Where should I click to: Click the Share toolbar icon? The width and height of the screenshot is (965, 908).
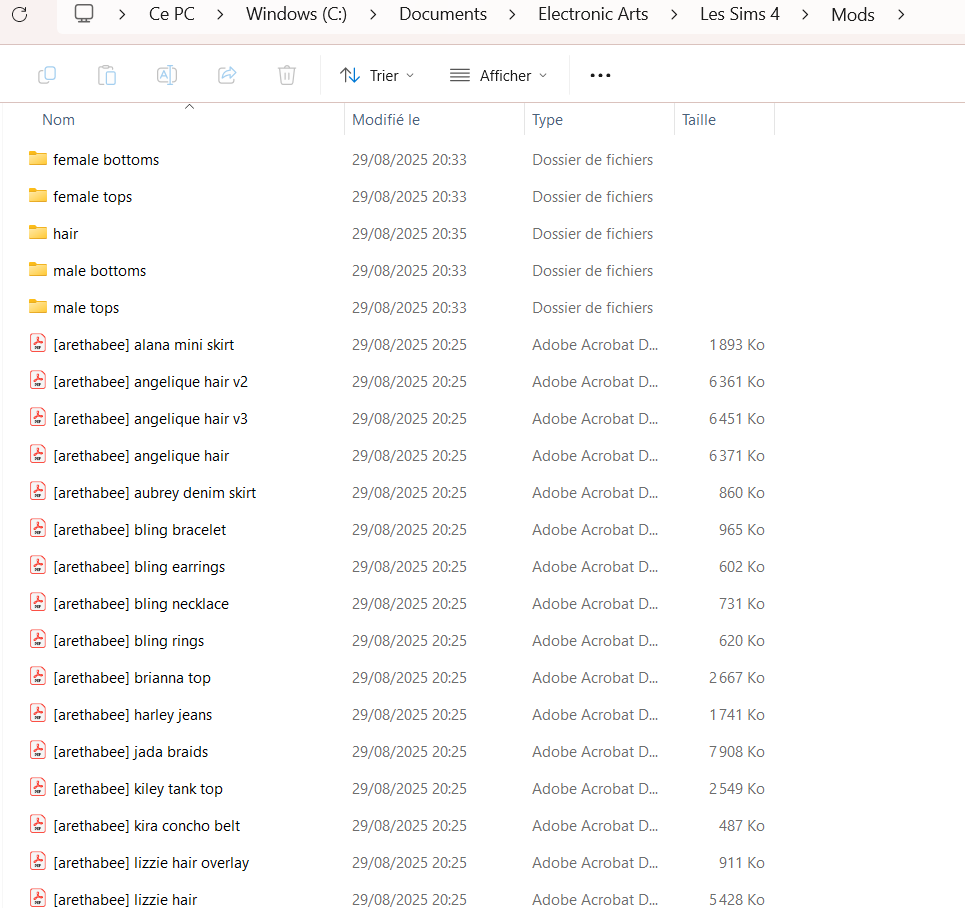coord(227,75)
